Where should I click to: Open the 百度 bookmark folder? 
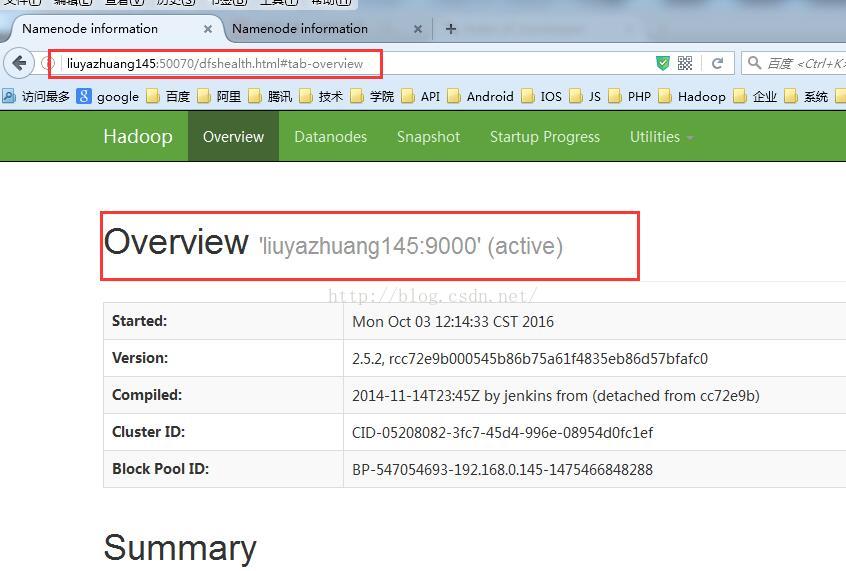pyautogui.click(x=168, y=97)
